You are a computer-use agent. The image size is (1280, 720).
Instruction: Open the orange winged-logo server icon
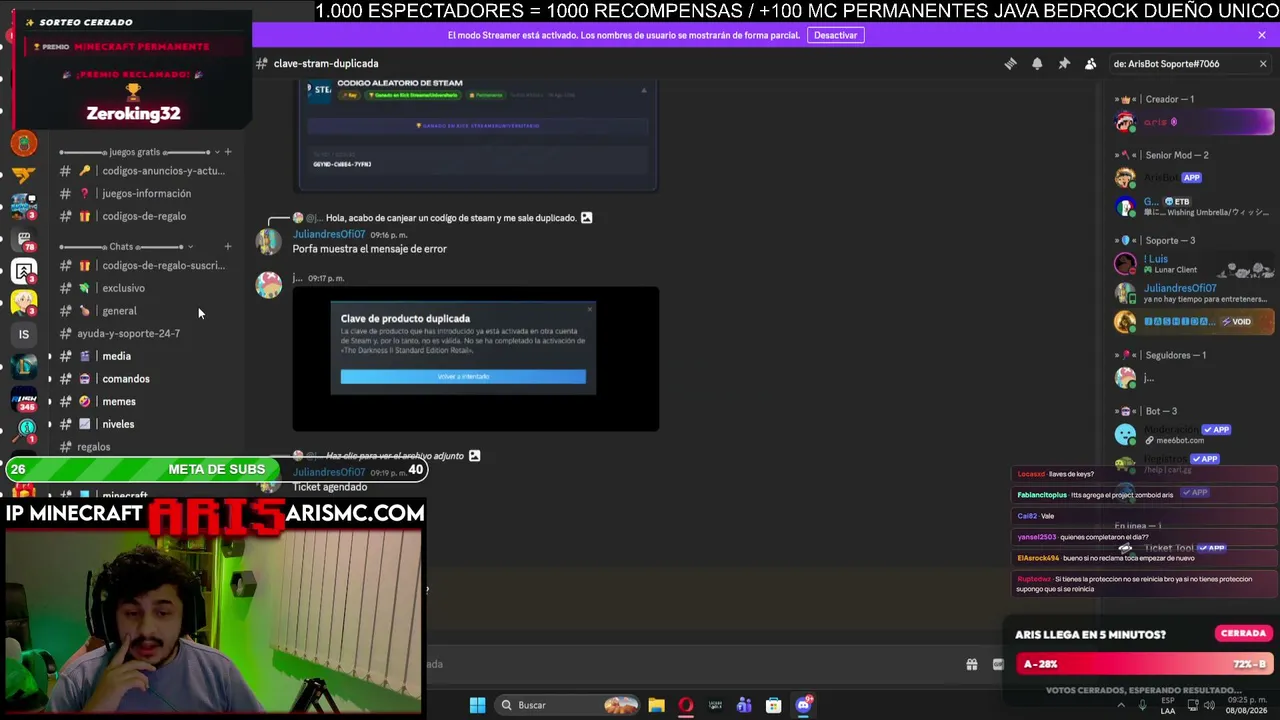pyautogui.click(x=24, y=175)
